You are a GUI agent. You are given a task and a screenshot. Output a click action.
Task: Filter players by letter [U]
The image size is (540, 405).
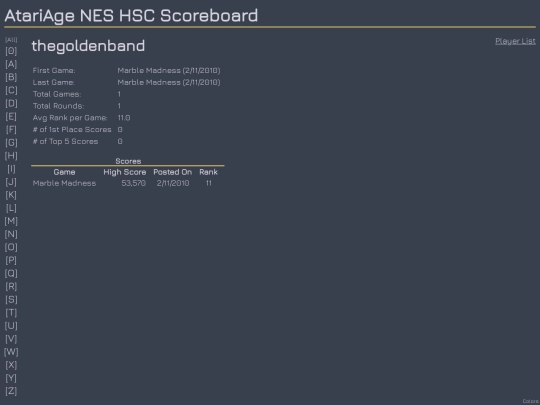(11, 326)
